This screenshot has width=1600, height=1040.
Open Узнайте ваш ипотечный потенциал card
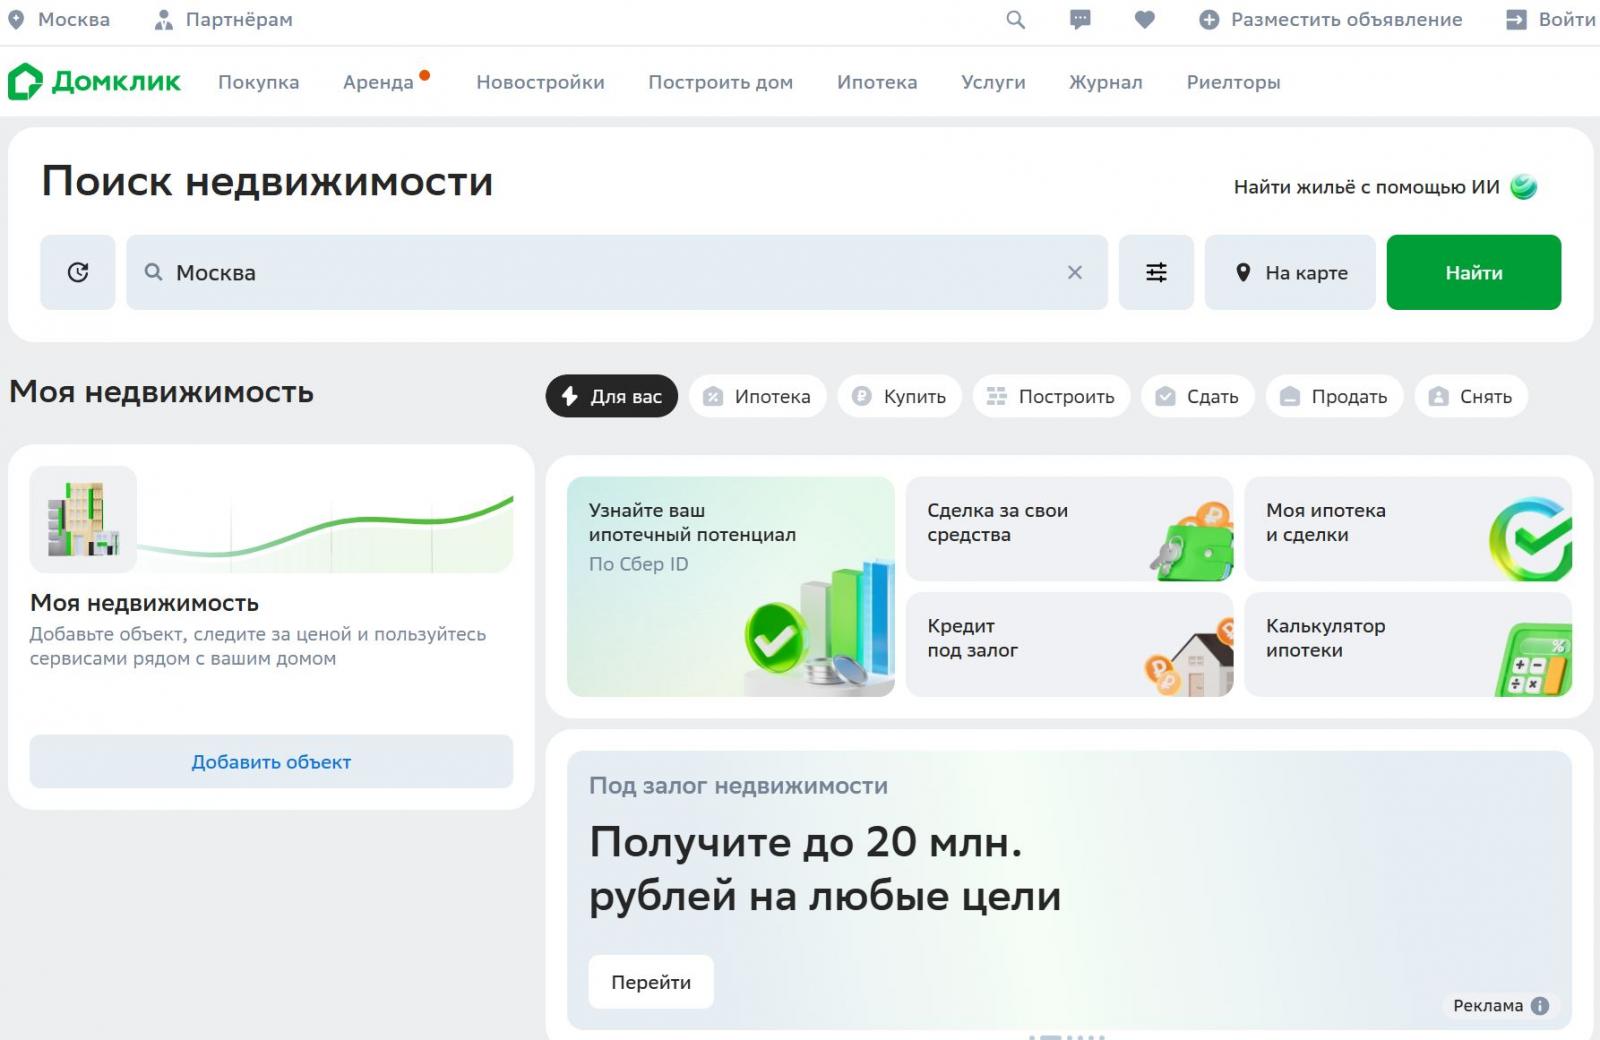[x=731, y=587]
